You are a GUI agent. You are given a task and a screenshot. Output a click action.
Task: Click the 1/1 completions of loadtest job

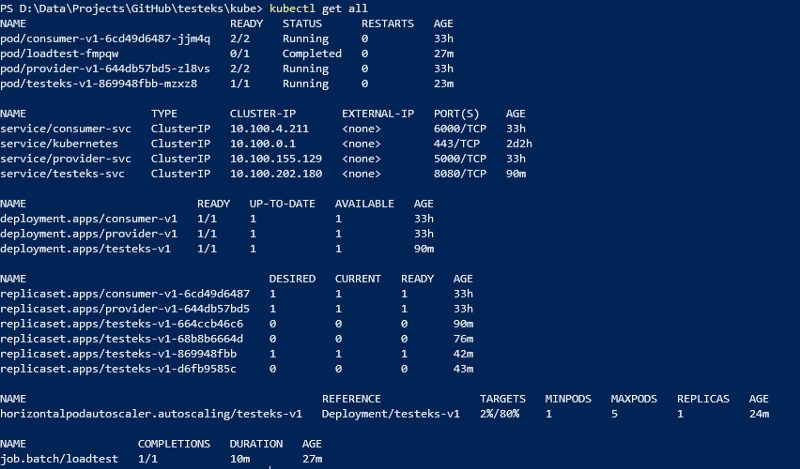coord(147,459)
